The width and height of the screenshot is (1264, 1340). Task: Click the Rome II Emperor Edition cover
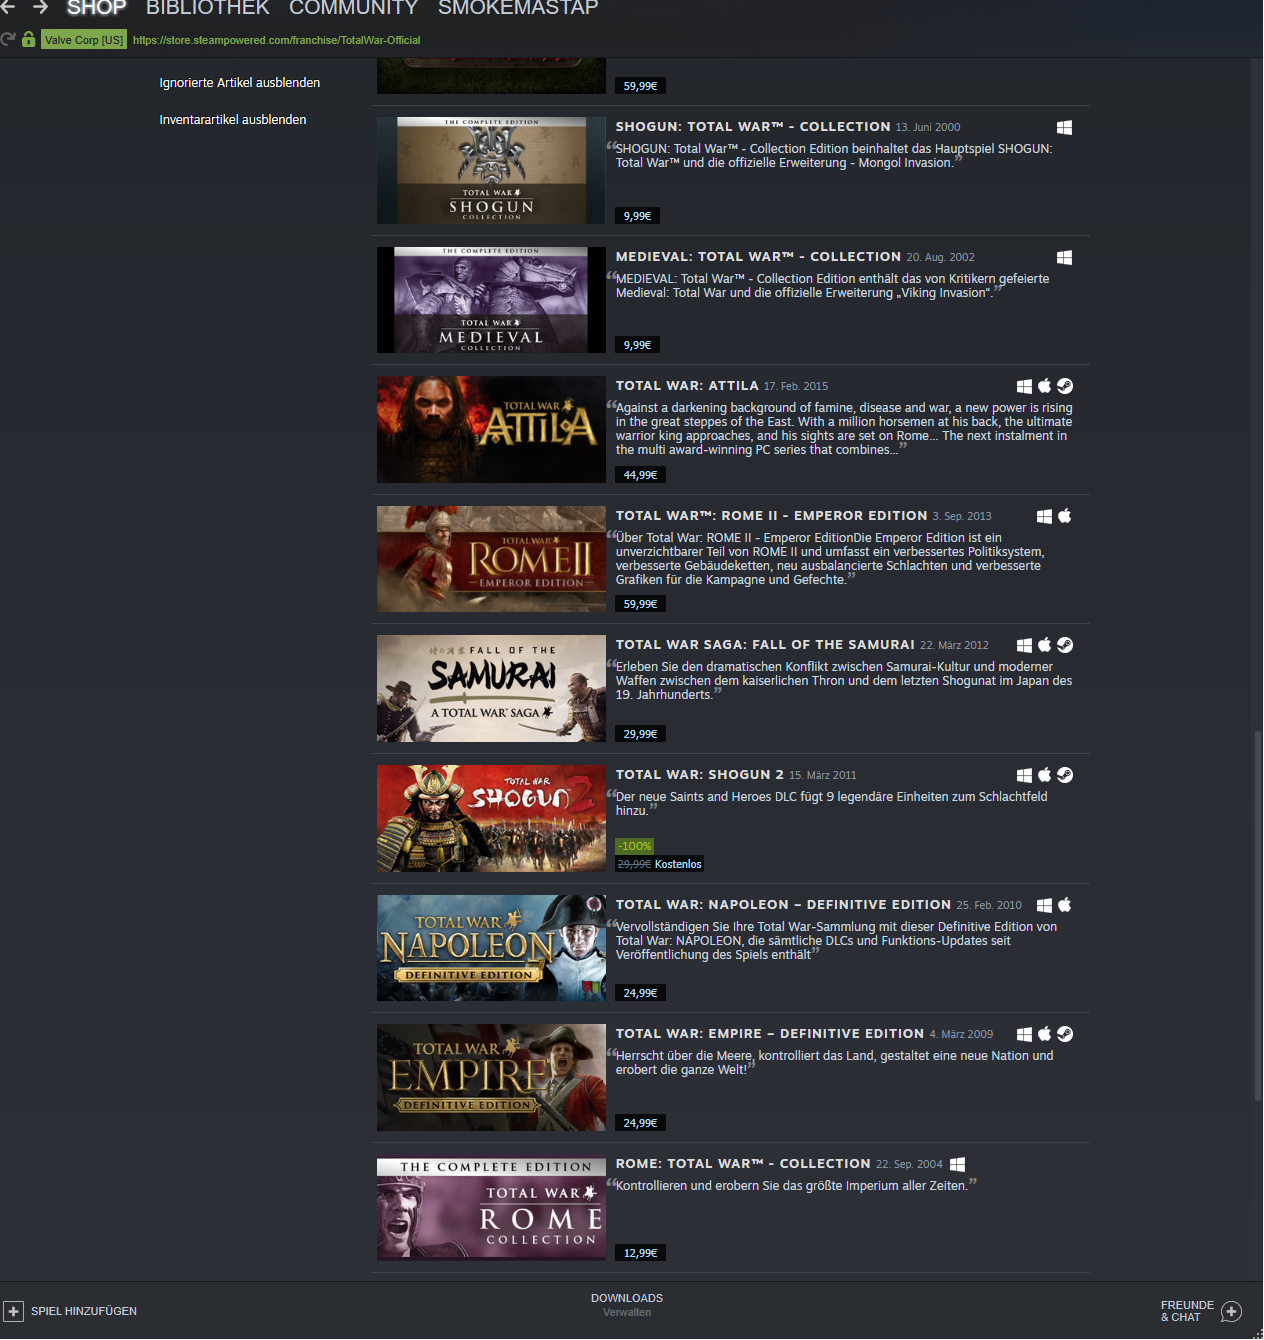tap(491, 559)
